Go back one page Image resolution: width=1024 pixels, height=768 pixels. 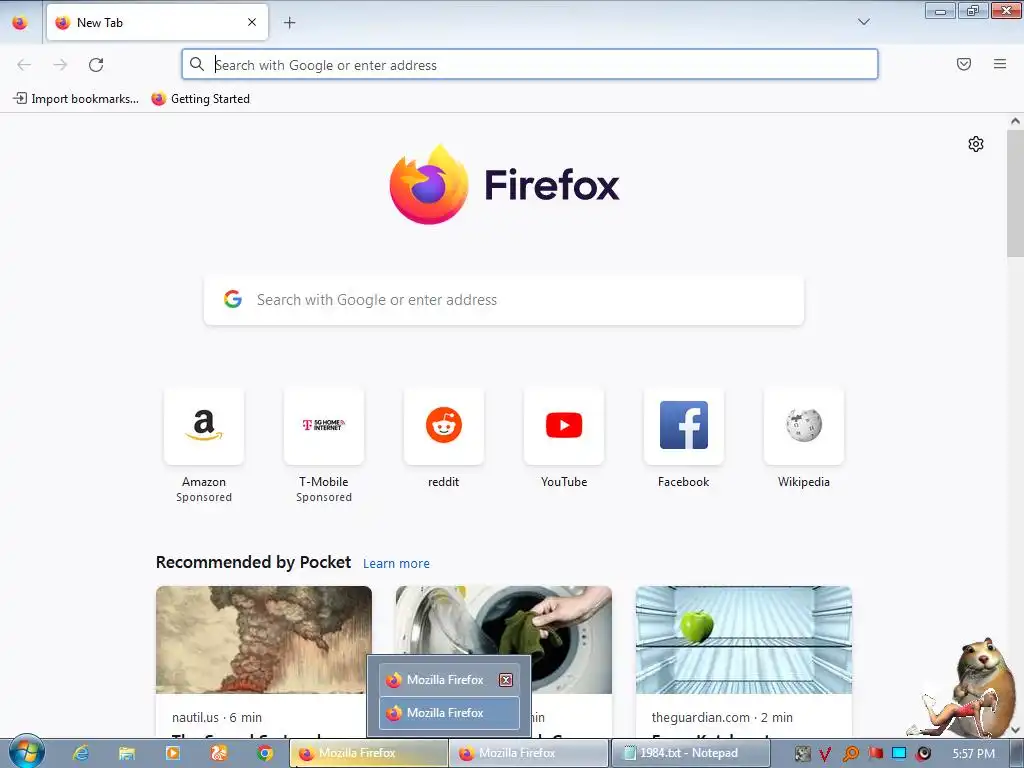pos(24,65)
